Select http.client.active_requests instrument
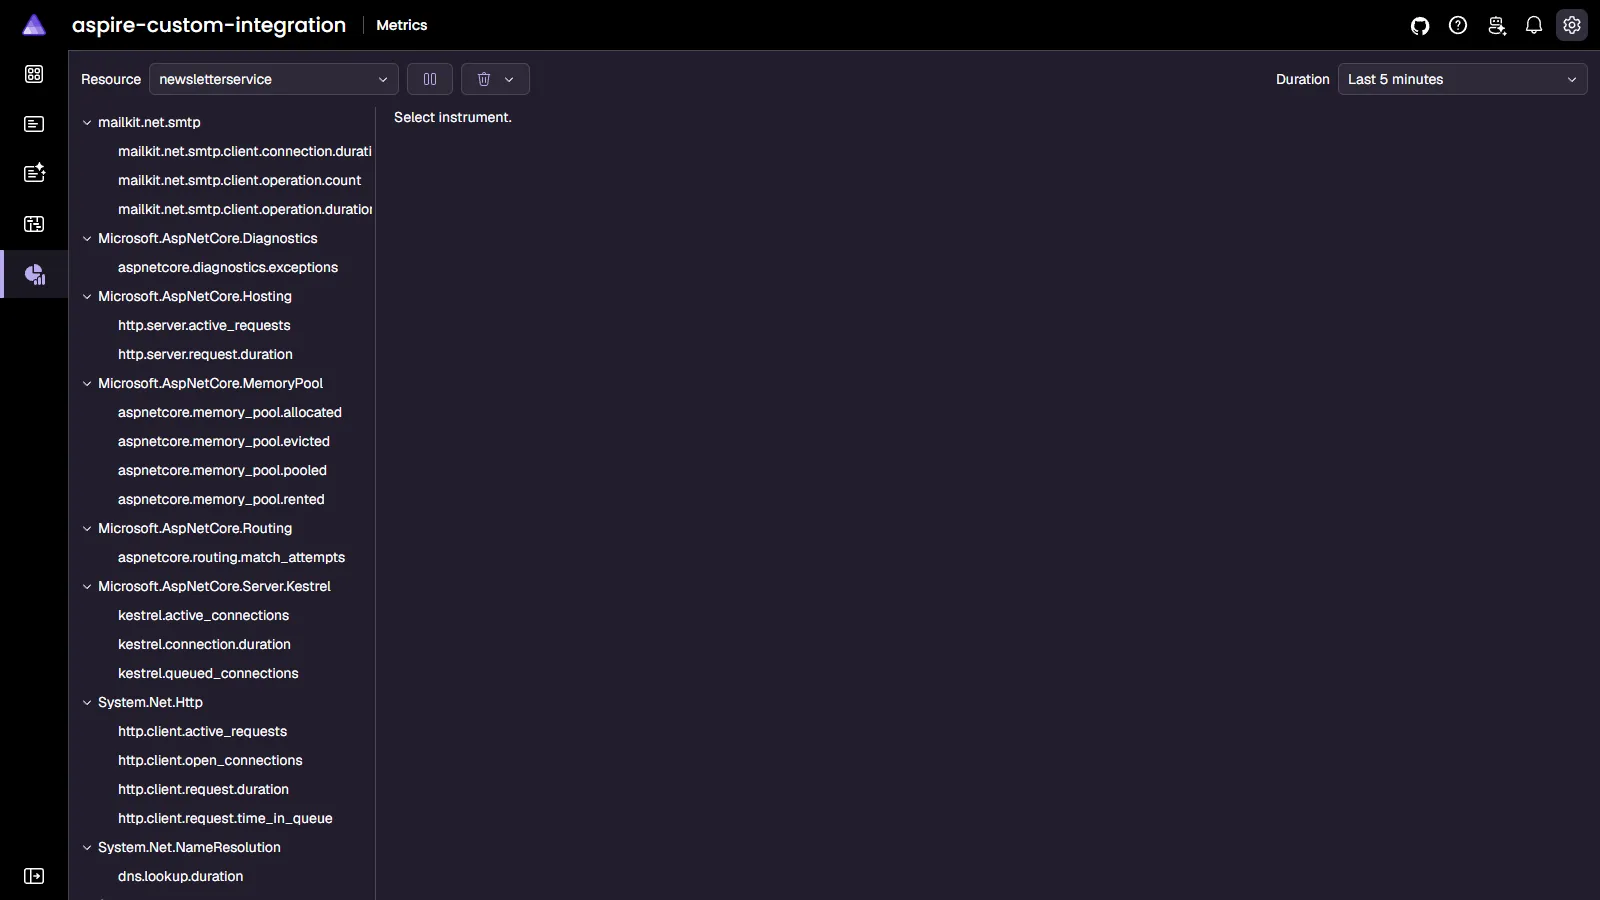 tap(202, 731)
